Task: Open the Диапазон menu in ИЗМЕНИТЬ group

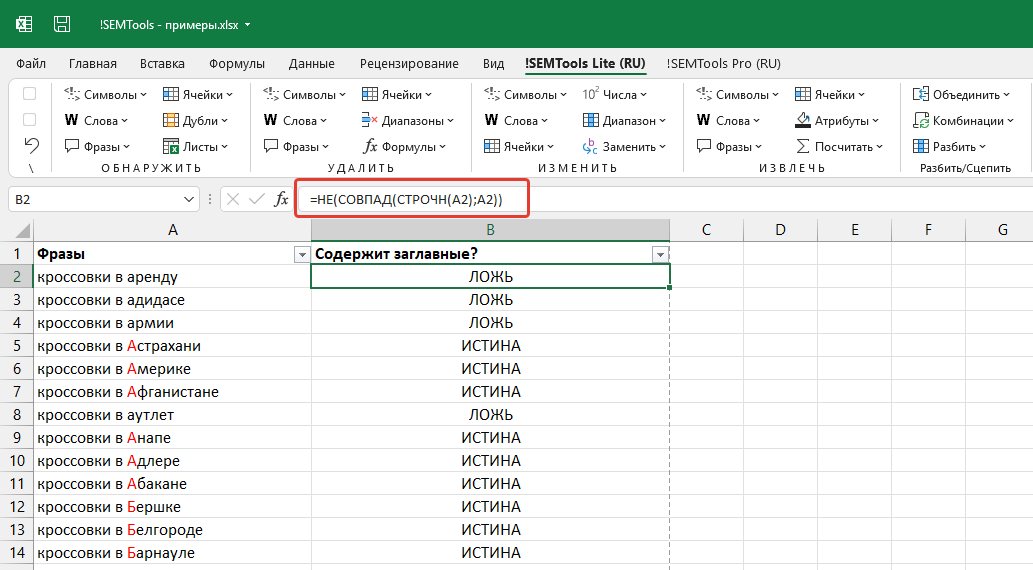Action: pyautogui.click(x=625, y=121)
